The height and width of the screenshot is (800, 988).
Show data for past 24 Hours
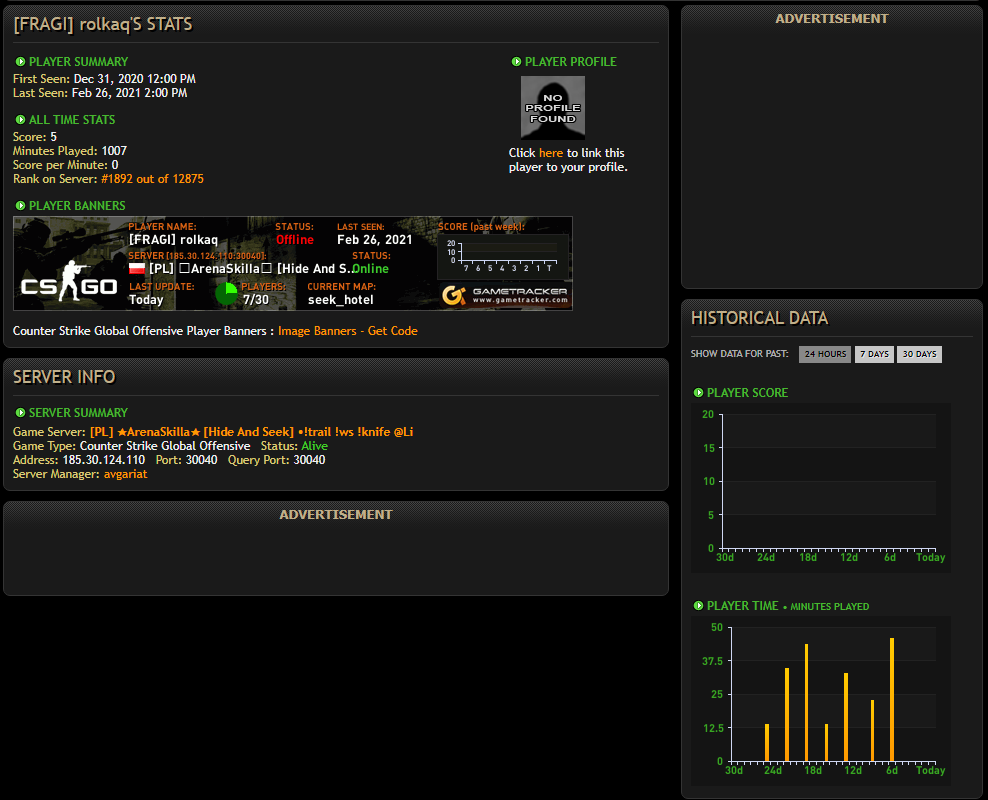[825, 354]
